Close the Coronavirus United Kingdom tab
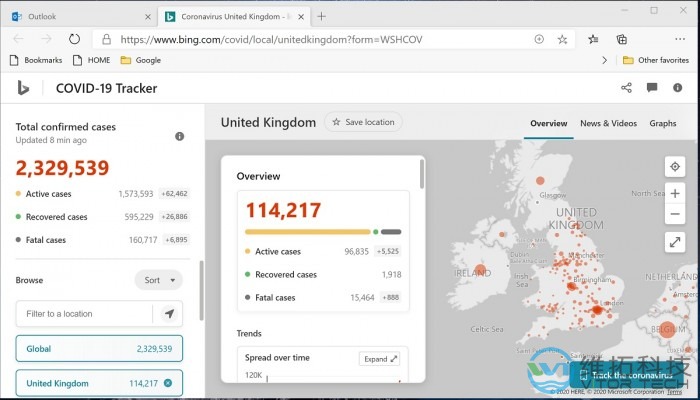This screenshot has height=400, width=700. pos(301,17)
